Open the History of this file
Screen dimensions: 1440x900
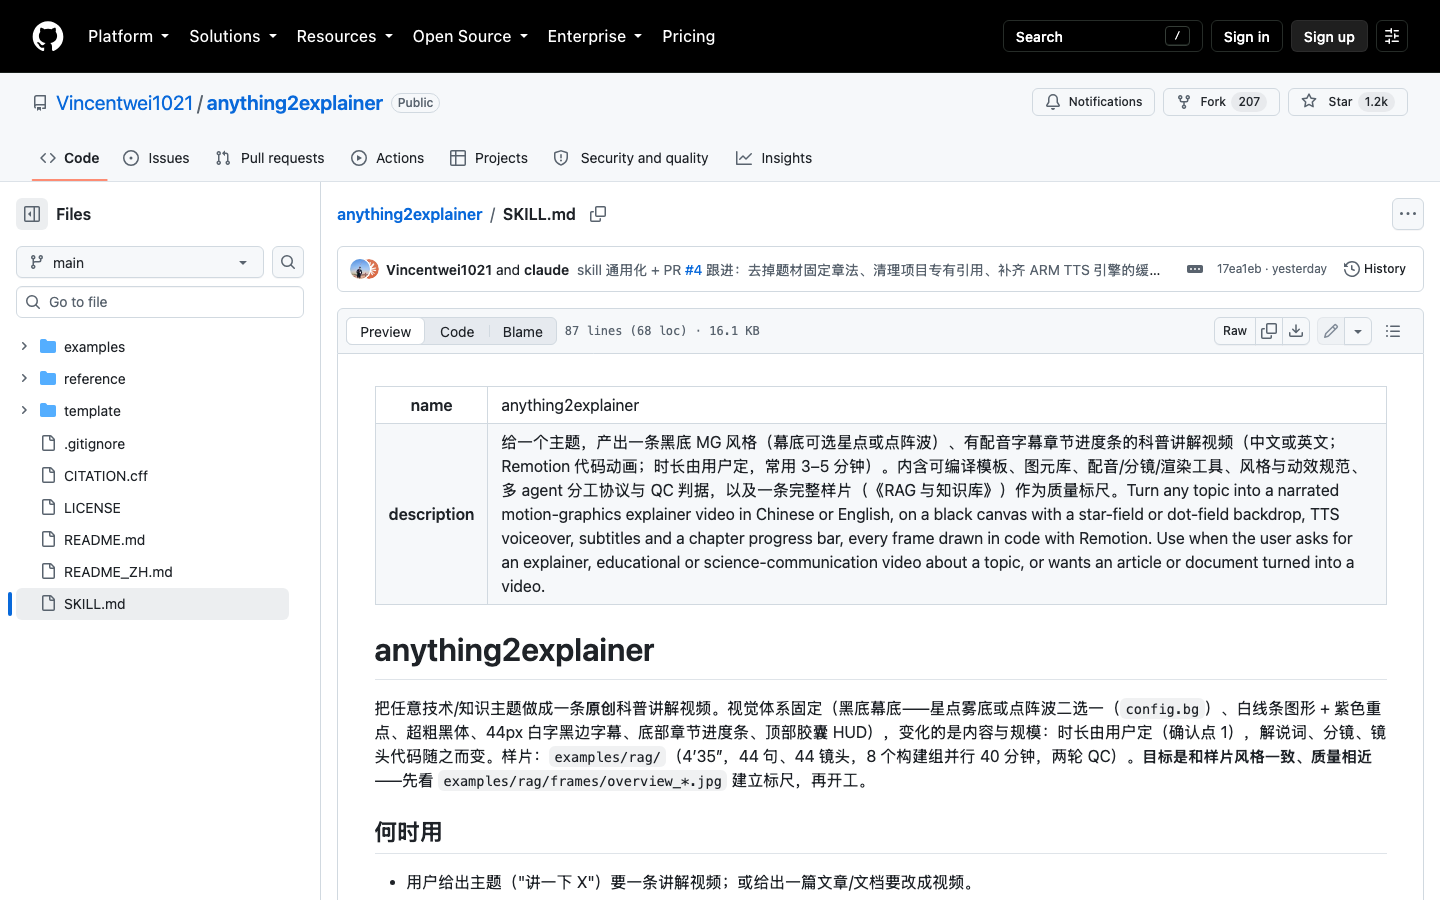[x=1375, y=269]
